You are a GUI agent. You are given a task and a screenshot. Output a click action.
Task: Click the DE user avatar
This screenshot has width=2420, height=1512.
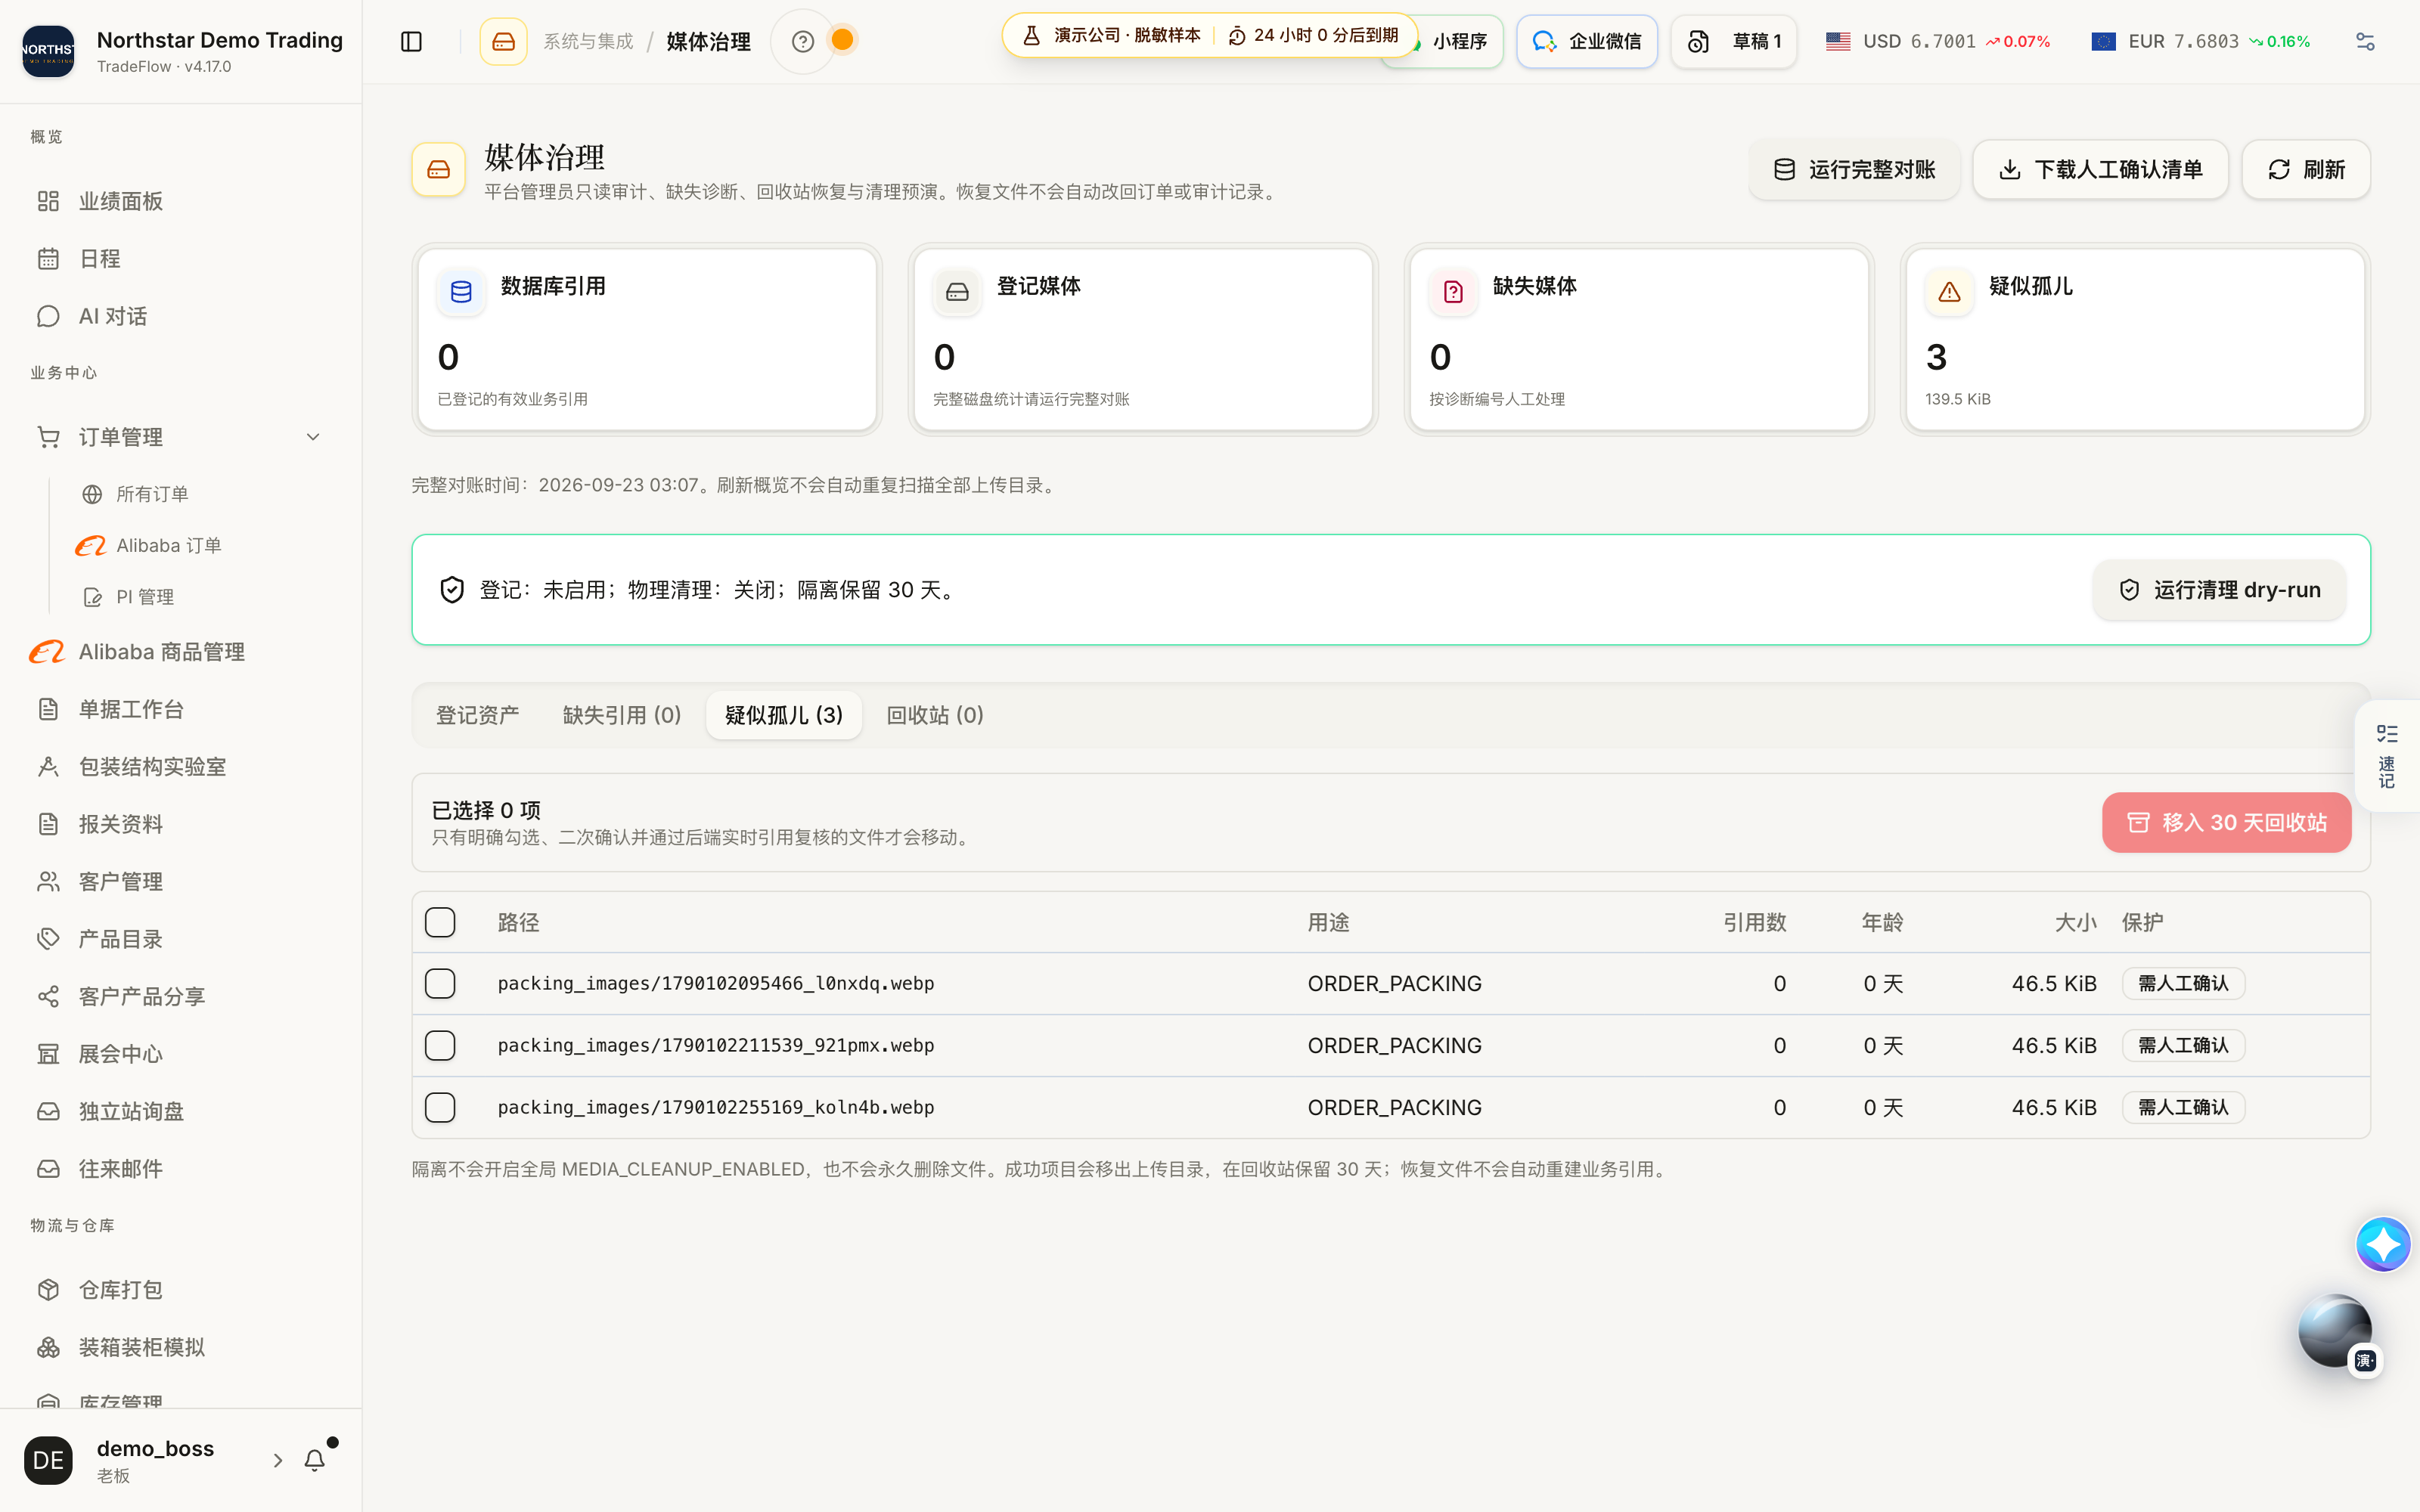pos(48,1460)
